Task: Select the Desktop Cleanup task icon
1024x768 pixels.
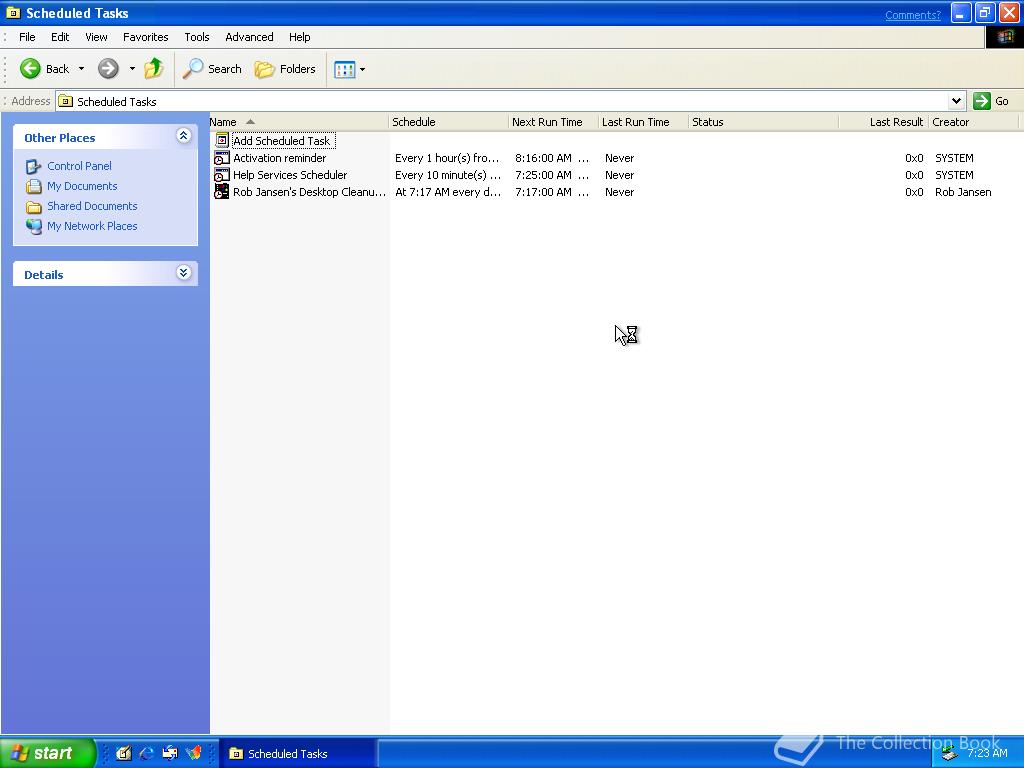Action: pos(222,191)
